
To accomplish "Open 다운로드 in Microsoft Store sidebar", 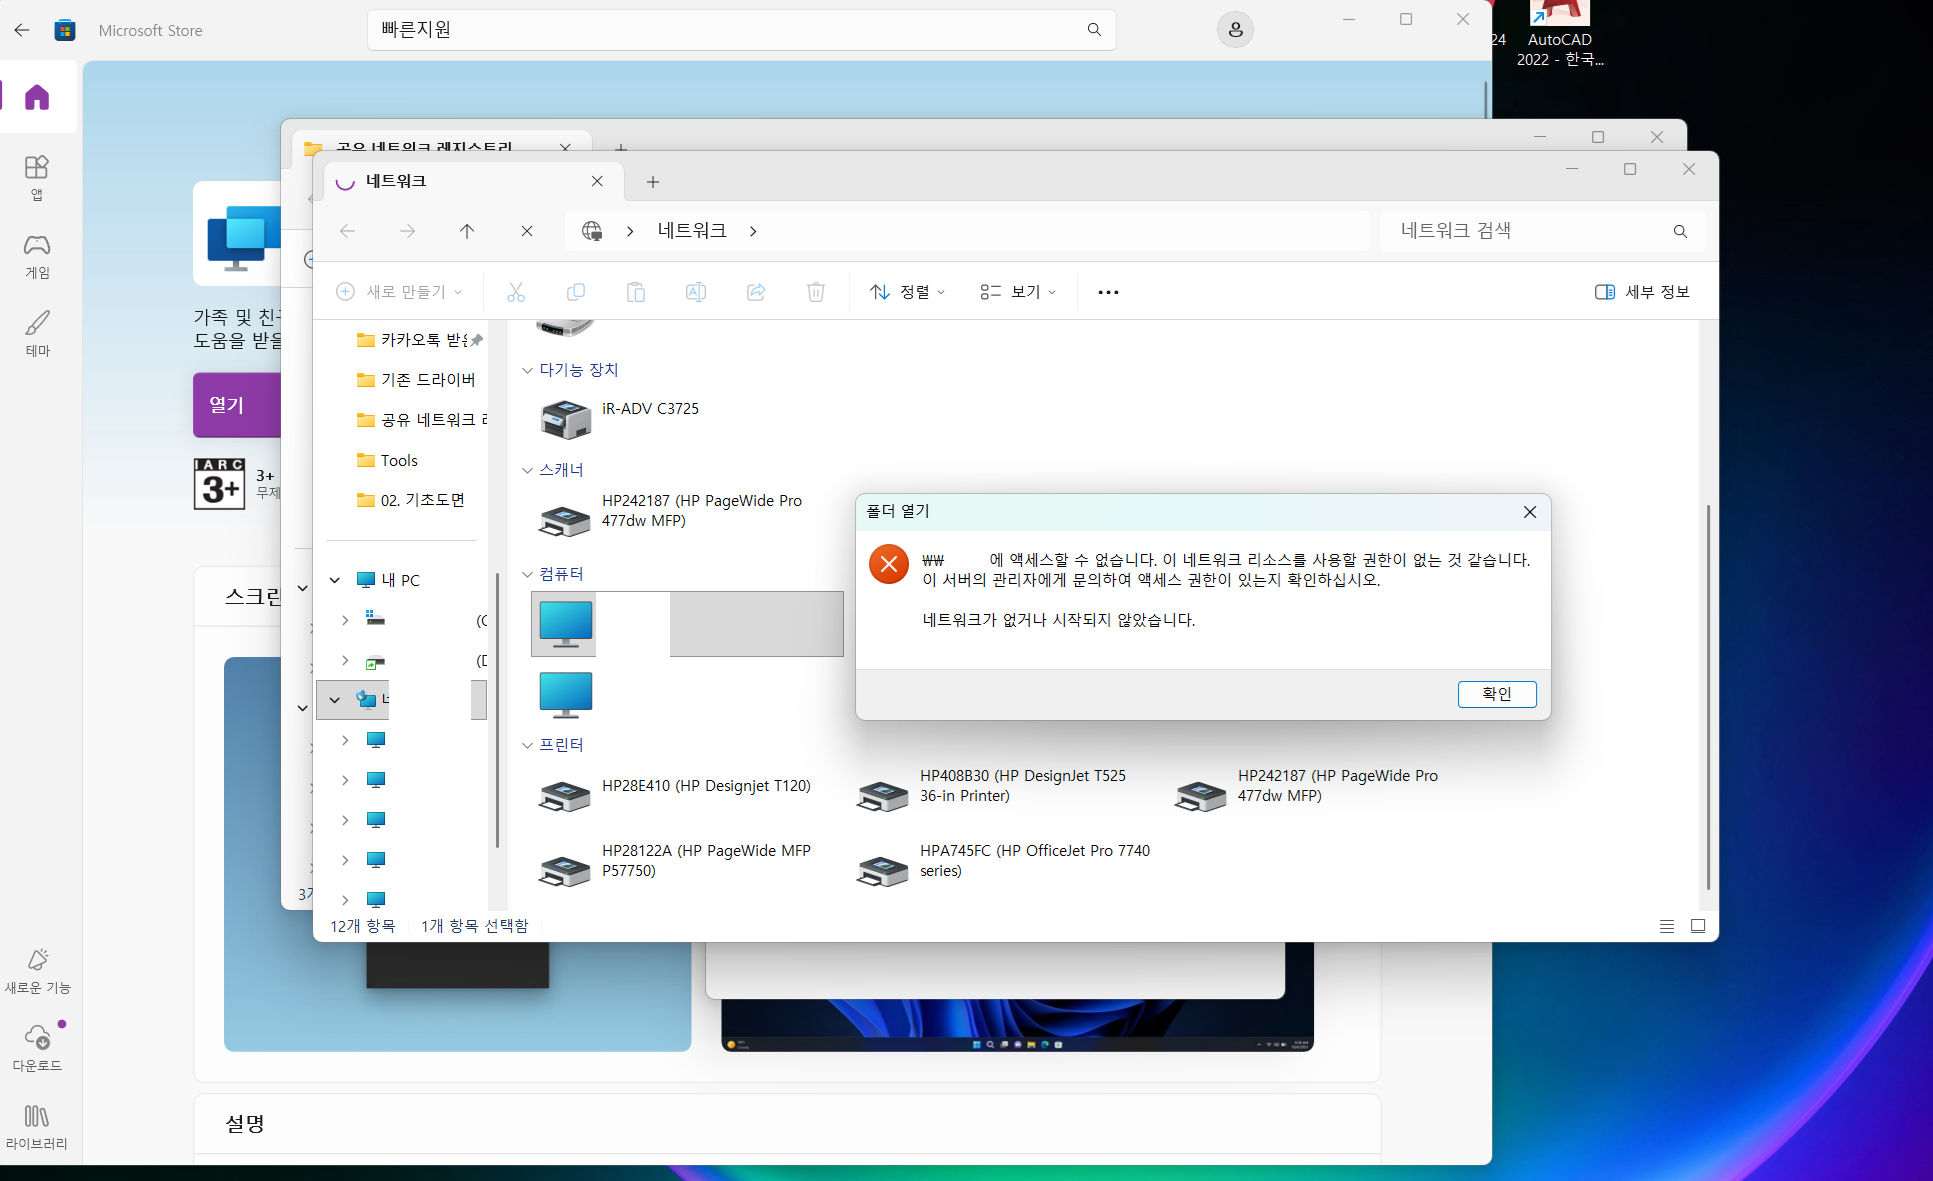I will [x=37, y=1047].
